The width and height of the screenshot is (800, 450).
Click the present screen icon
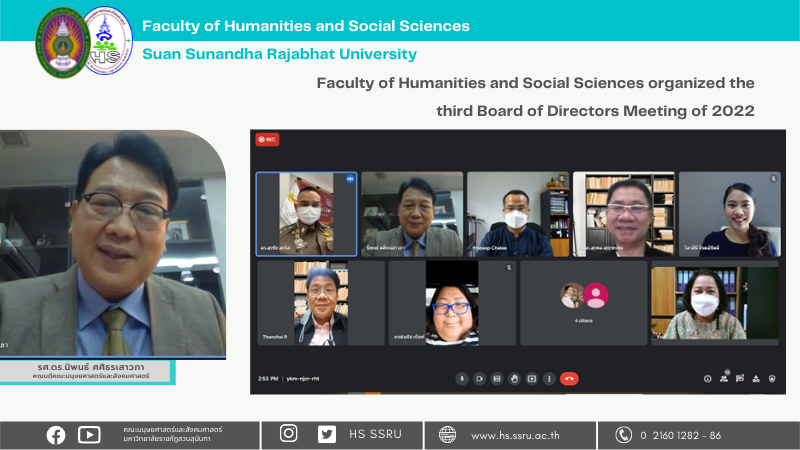[x=532, y=379]
